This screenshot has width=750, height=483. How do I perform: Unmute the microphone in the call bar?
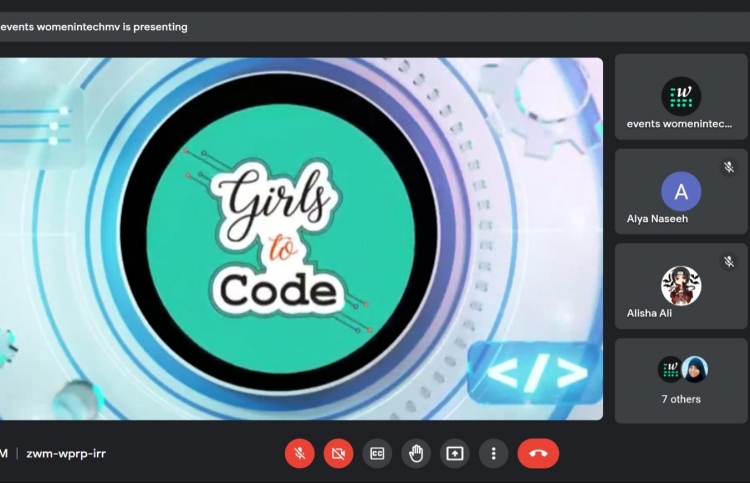tap(299, 453)
